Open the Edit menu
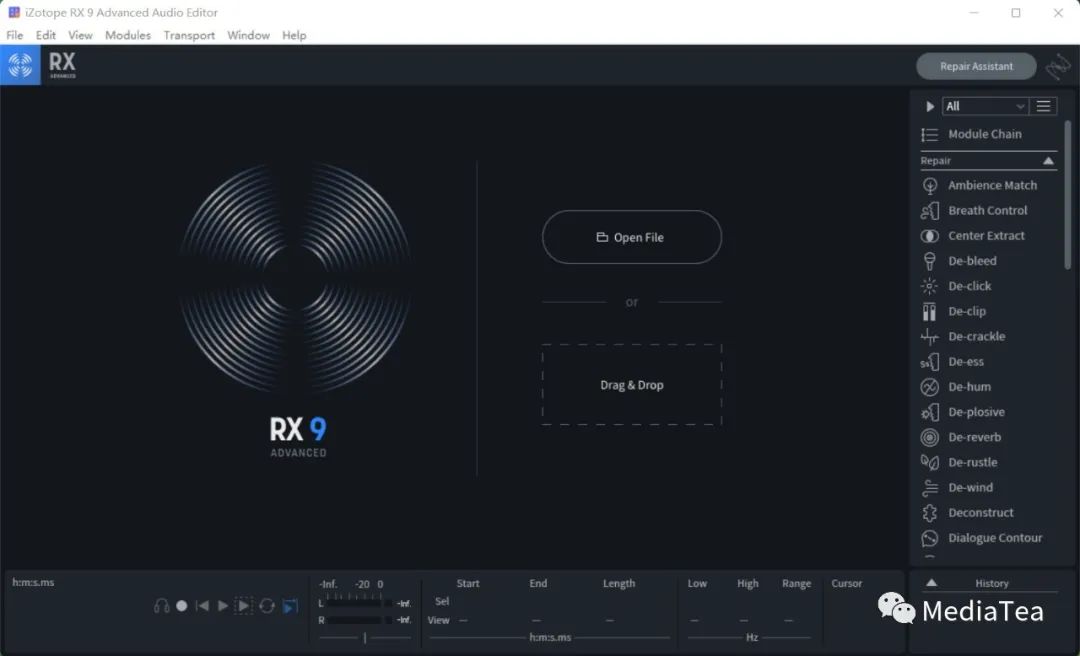 tap(45, 35)
